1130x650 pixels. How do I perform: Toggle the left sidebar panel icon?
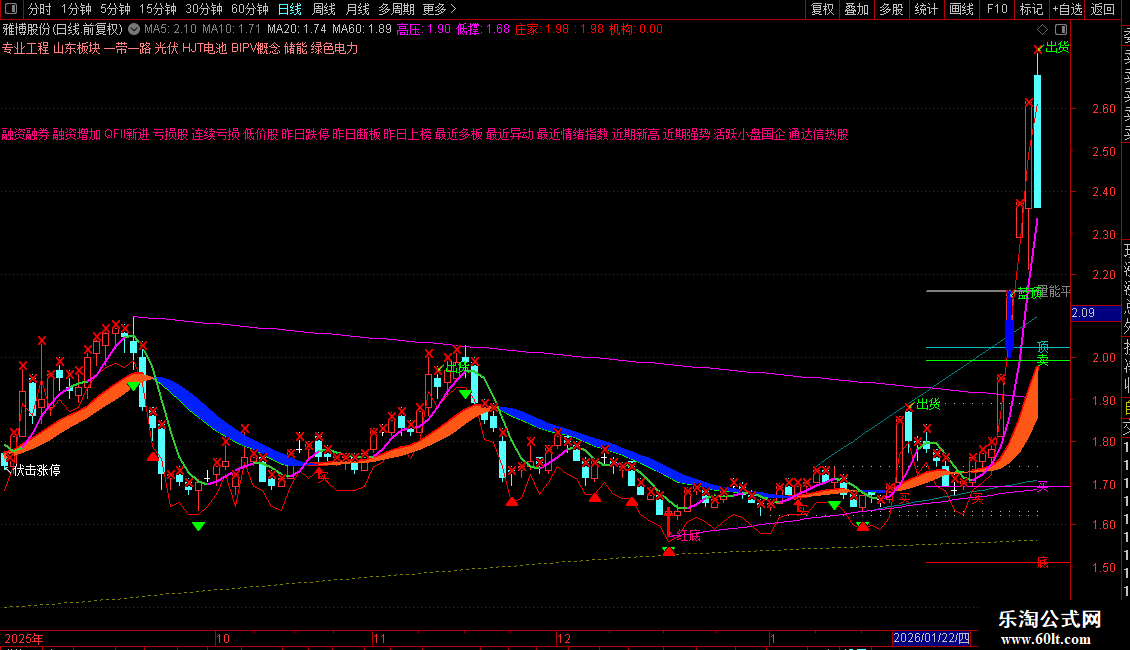(x=11, y=9)
